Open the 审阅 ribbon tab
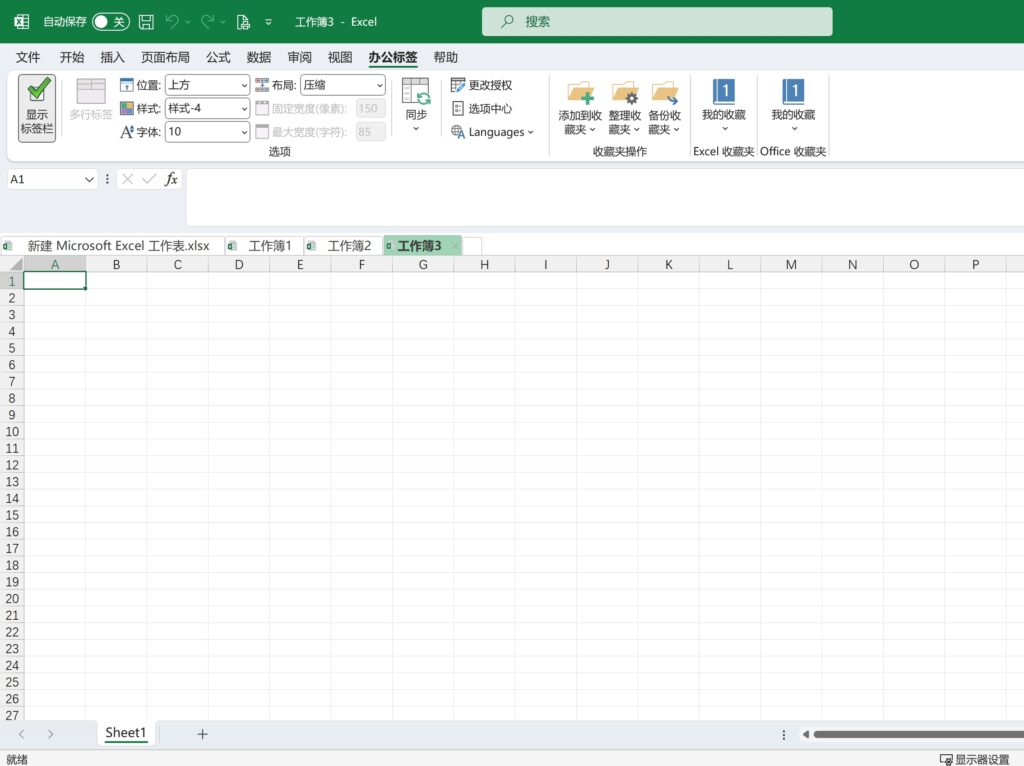This screenshot has width=1024, height=766. coord(299,57)
